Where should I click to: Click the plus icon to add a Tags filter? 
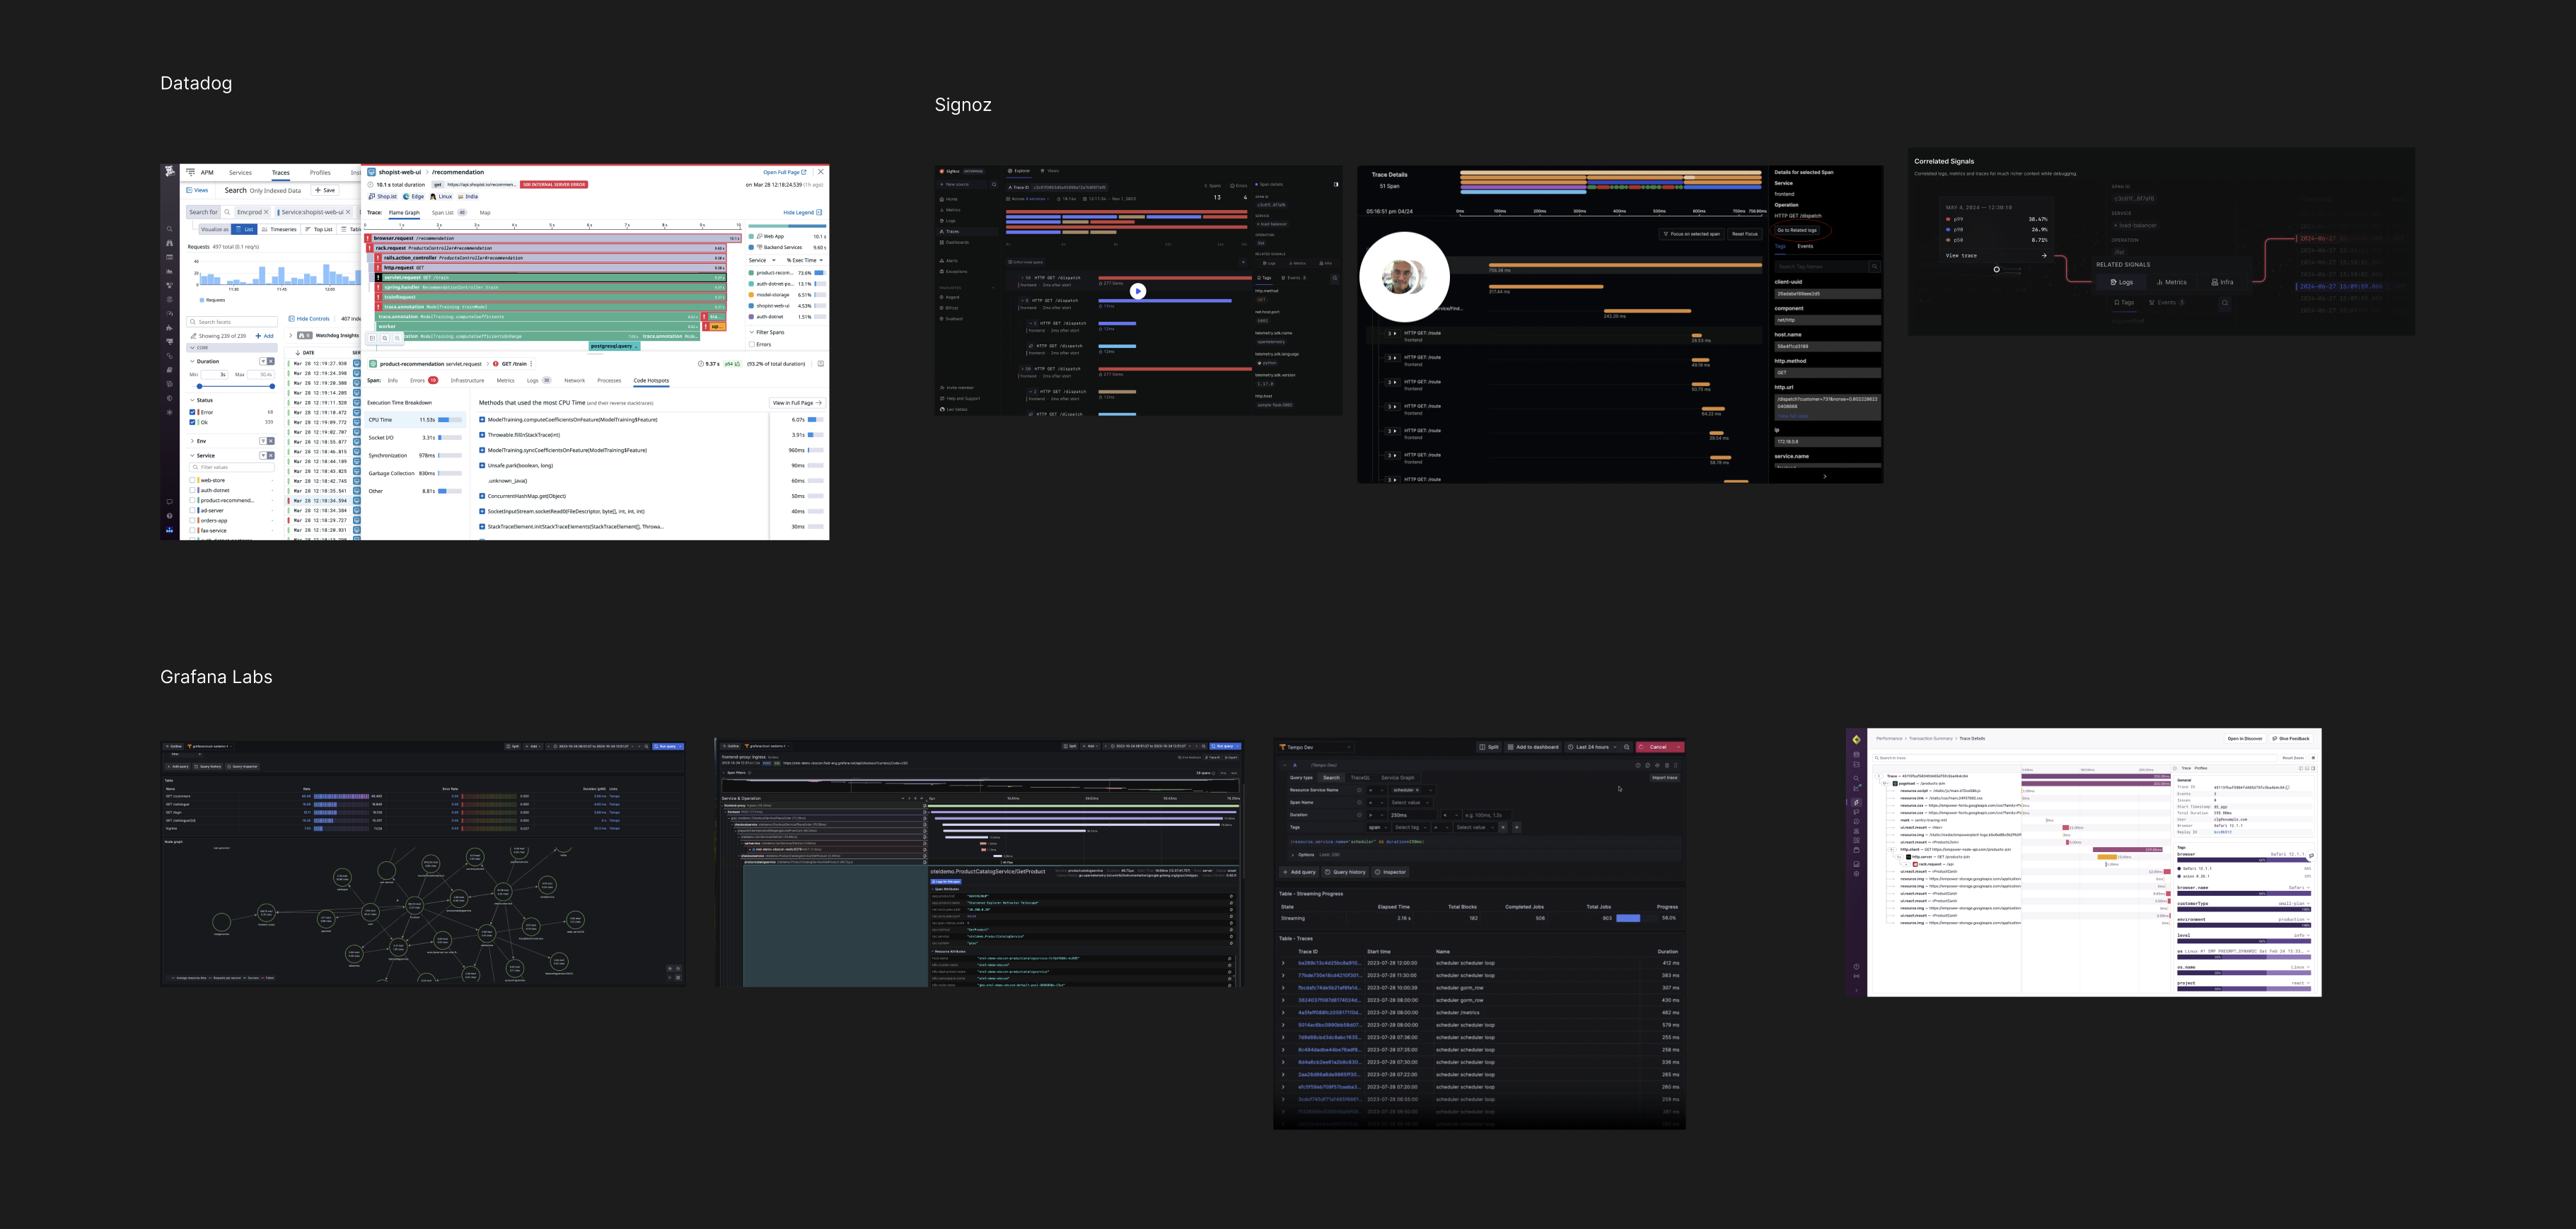click(x=1517, y=827)
